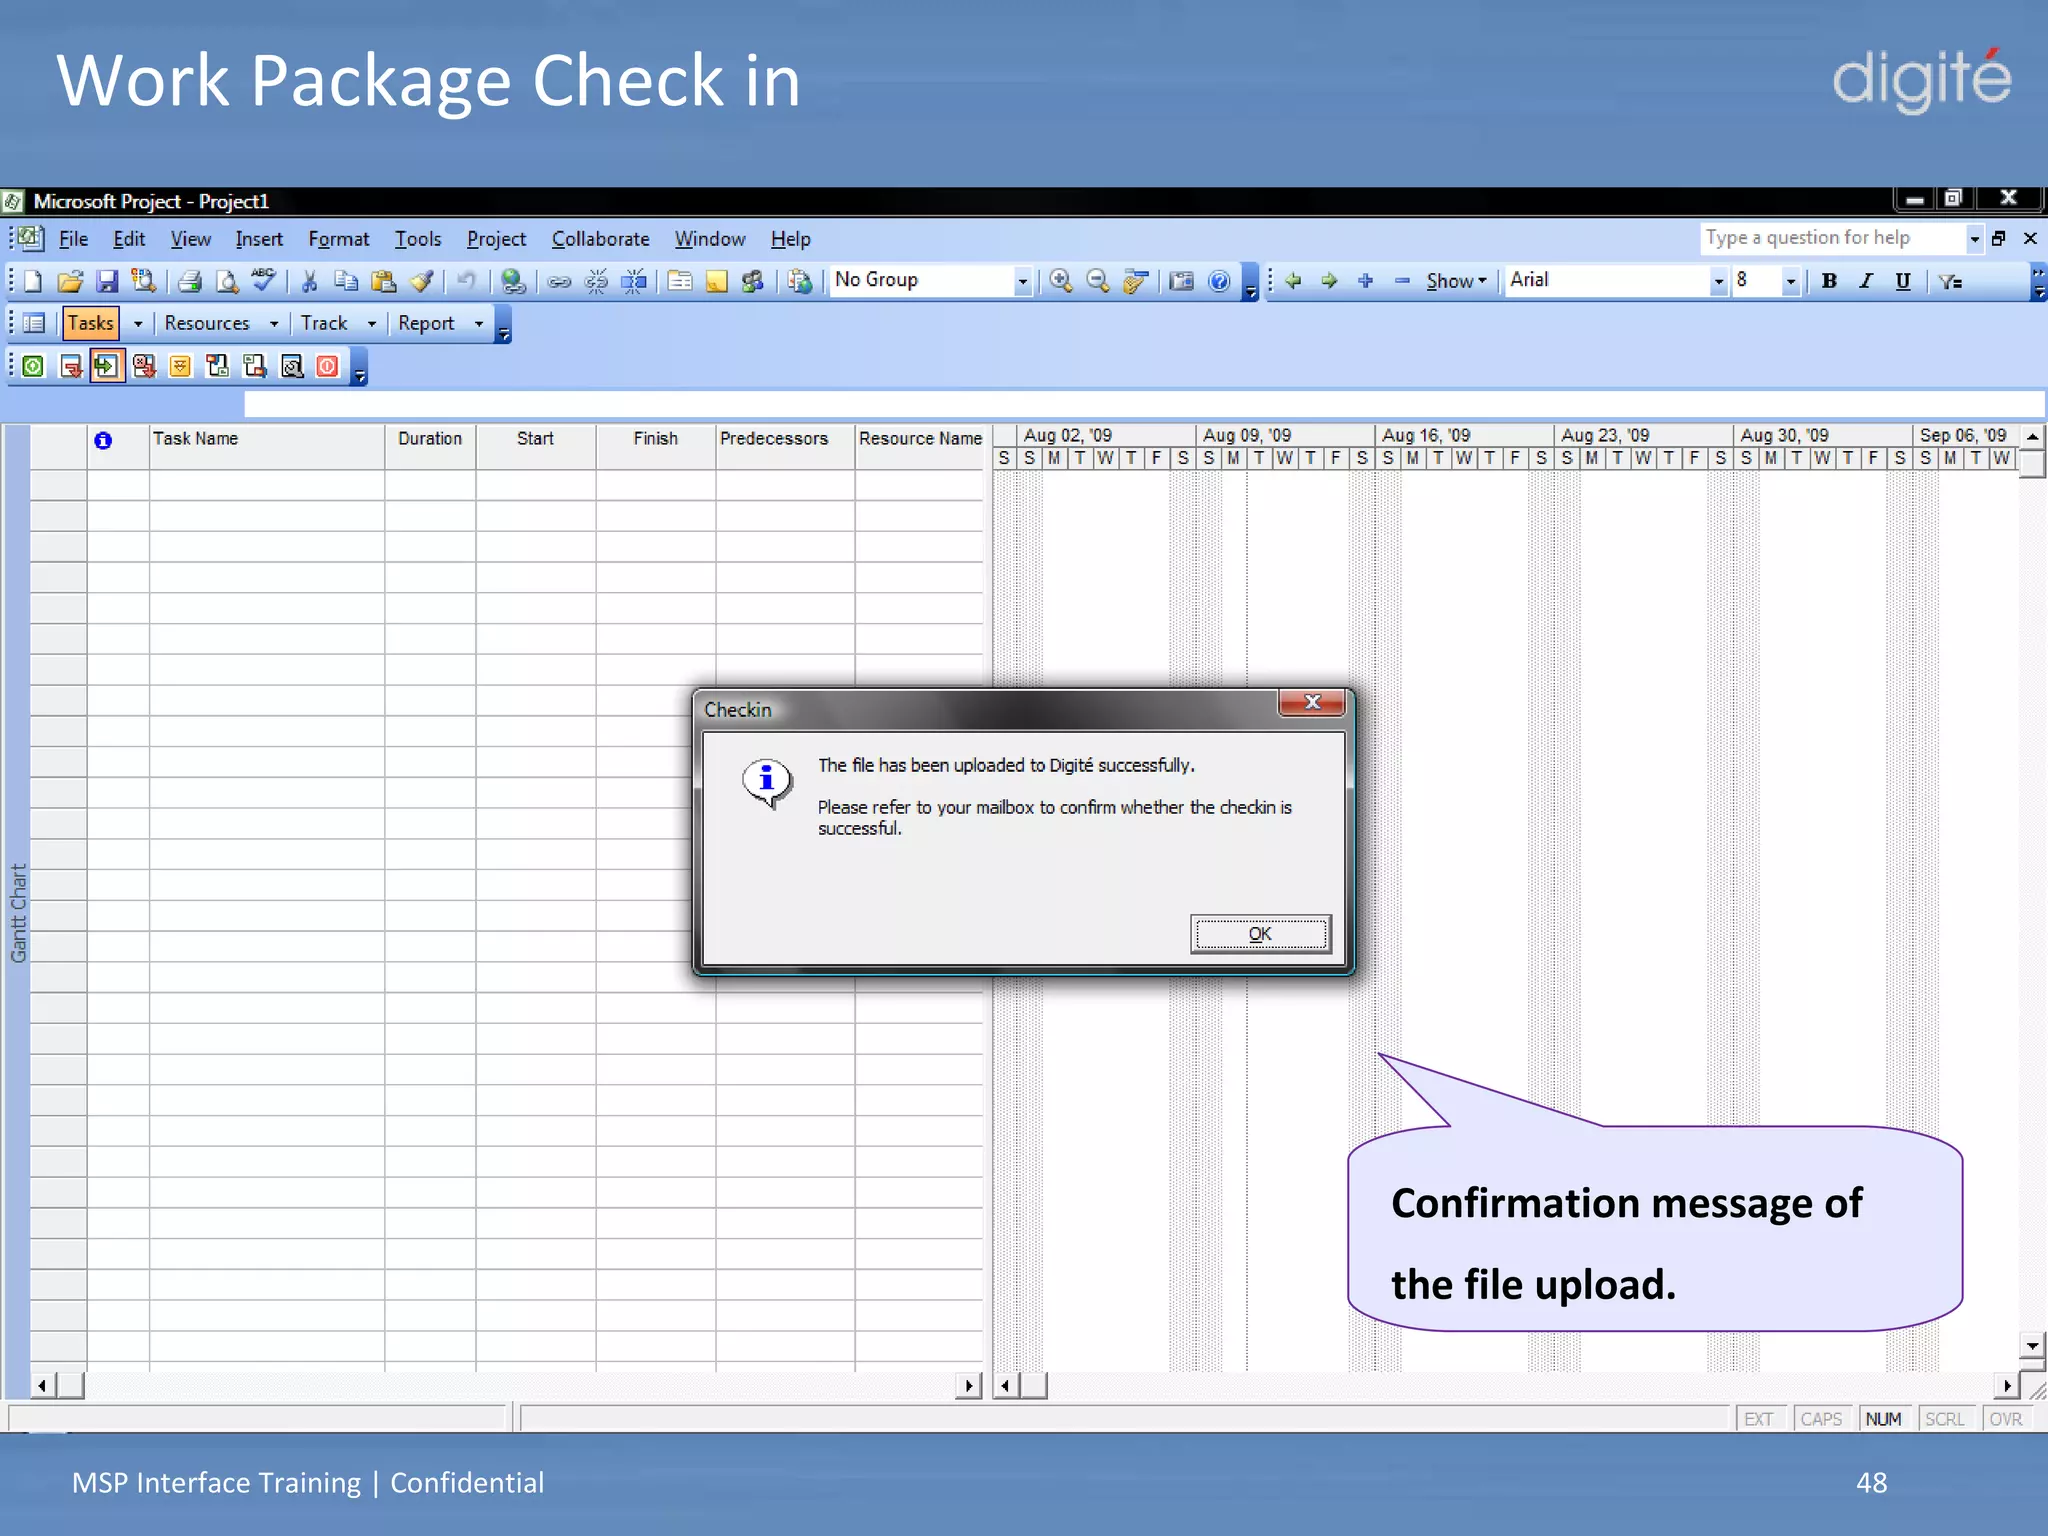Toggle the AutoFilter funnel button
2048x1536 pixels.
click(x=1951, y=281)
